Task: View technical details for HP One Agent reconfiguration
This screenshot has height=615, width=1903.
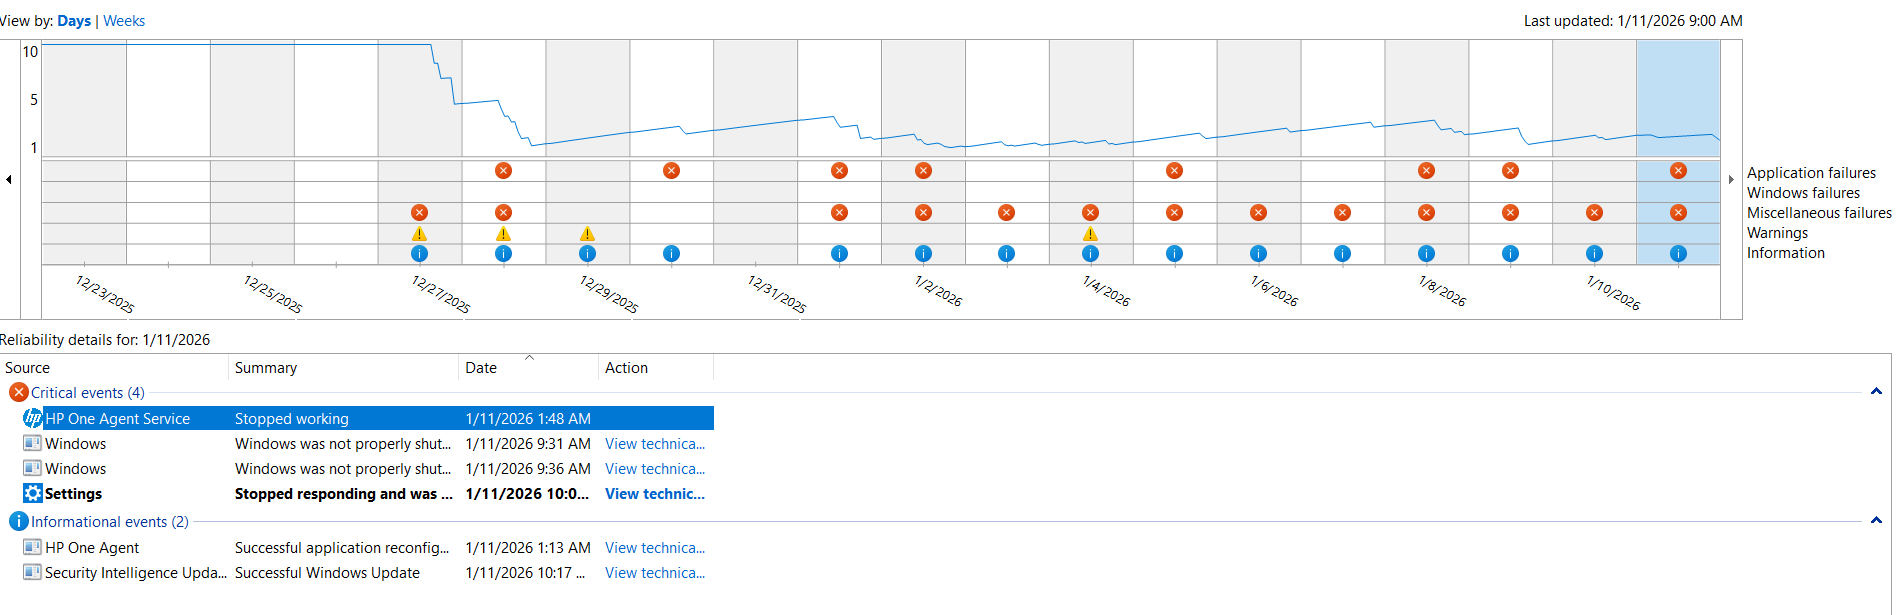Action: coord(655,547)
